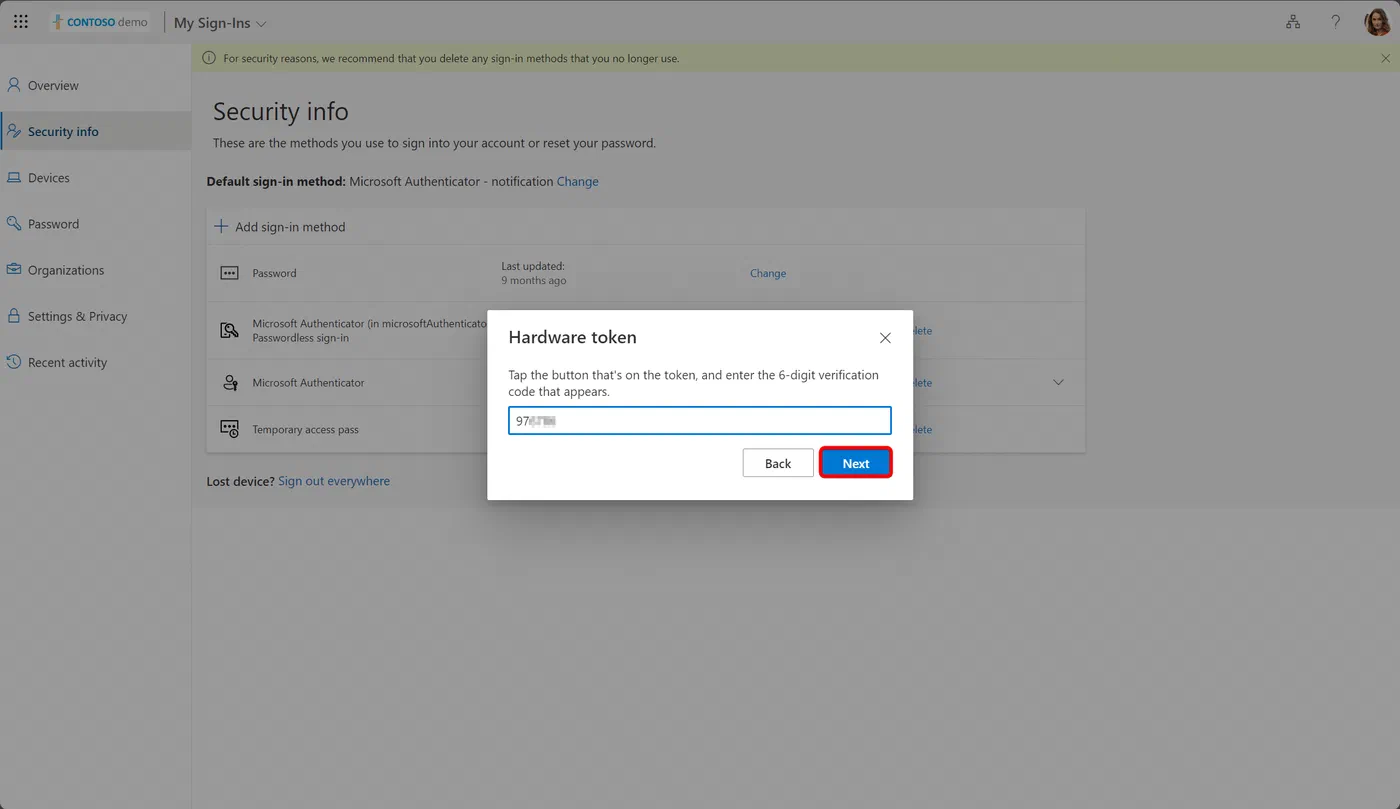Image resolution: width=1400 pixels, height=809 pixels.
Task: Open the organization chart icon in header
Action: click(1293, 22)
